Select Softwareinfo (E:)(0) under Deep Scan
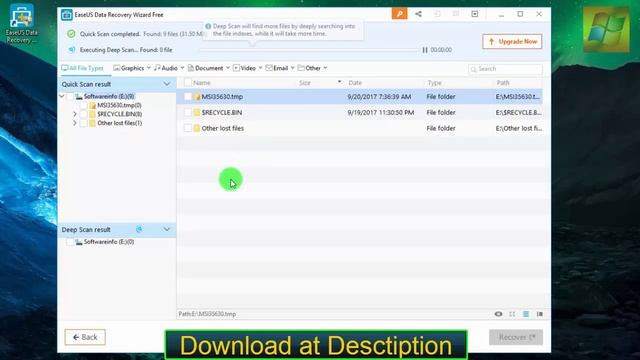The image size is (640, 360). point(109,242)
